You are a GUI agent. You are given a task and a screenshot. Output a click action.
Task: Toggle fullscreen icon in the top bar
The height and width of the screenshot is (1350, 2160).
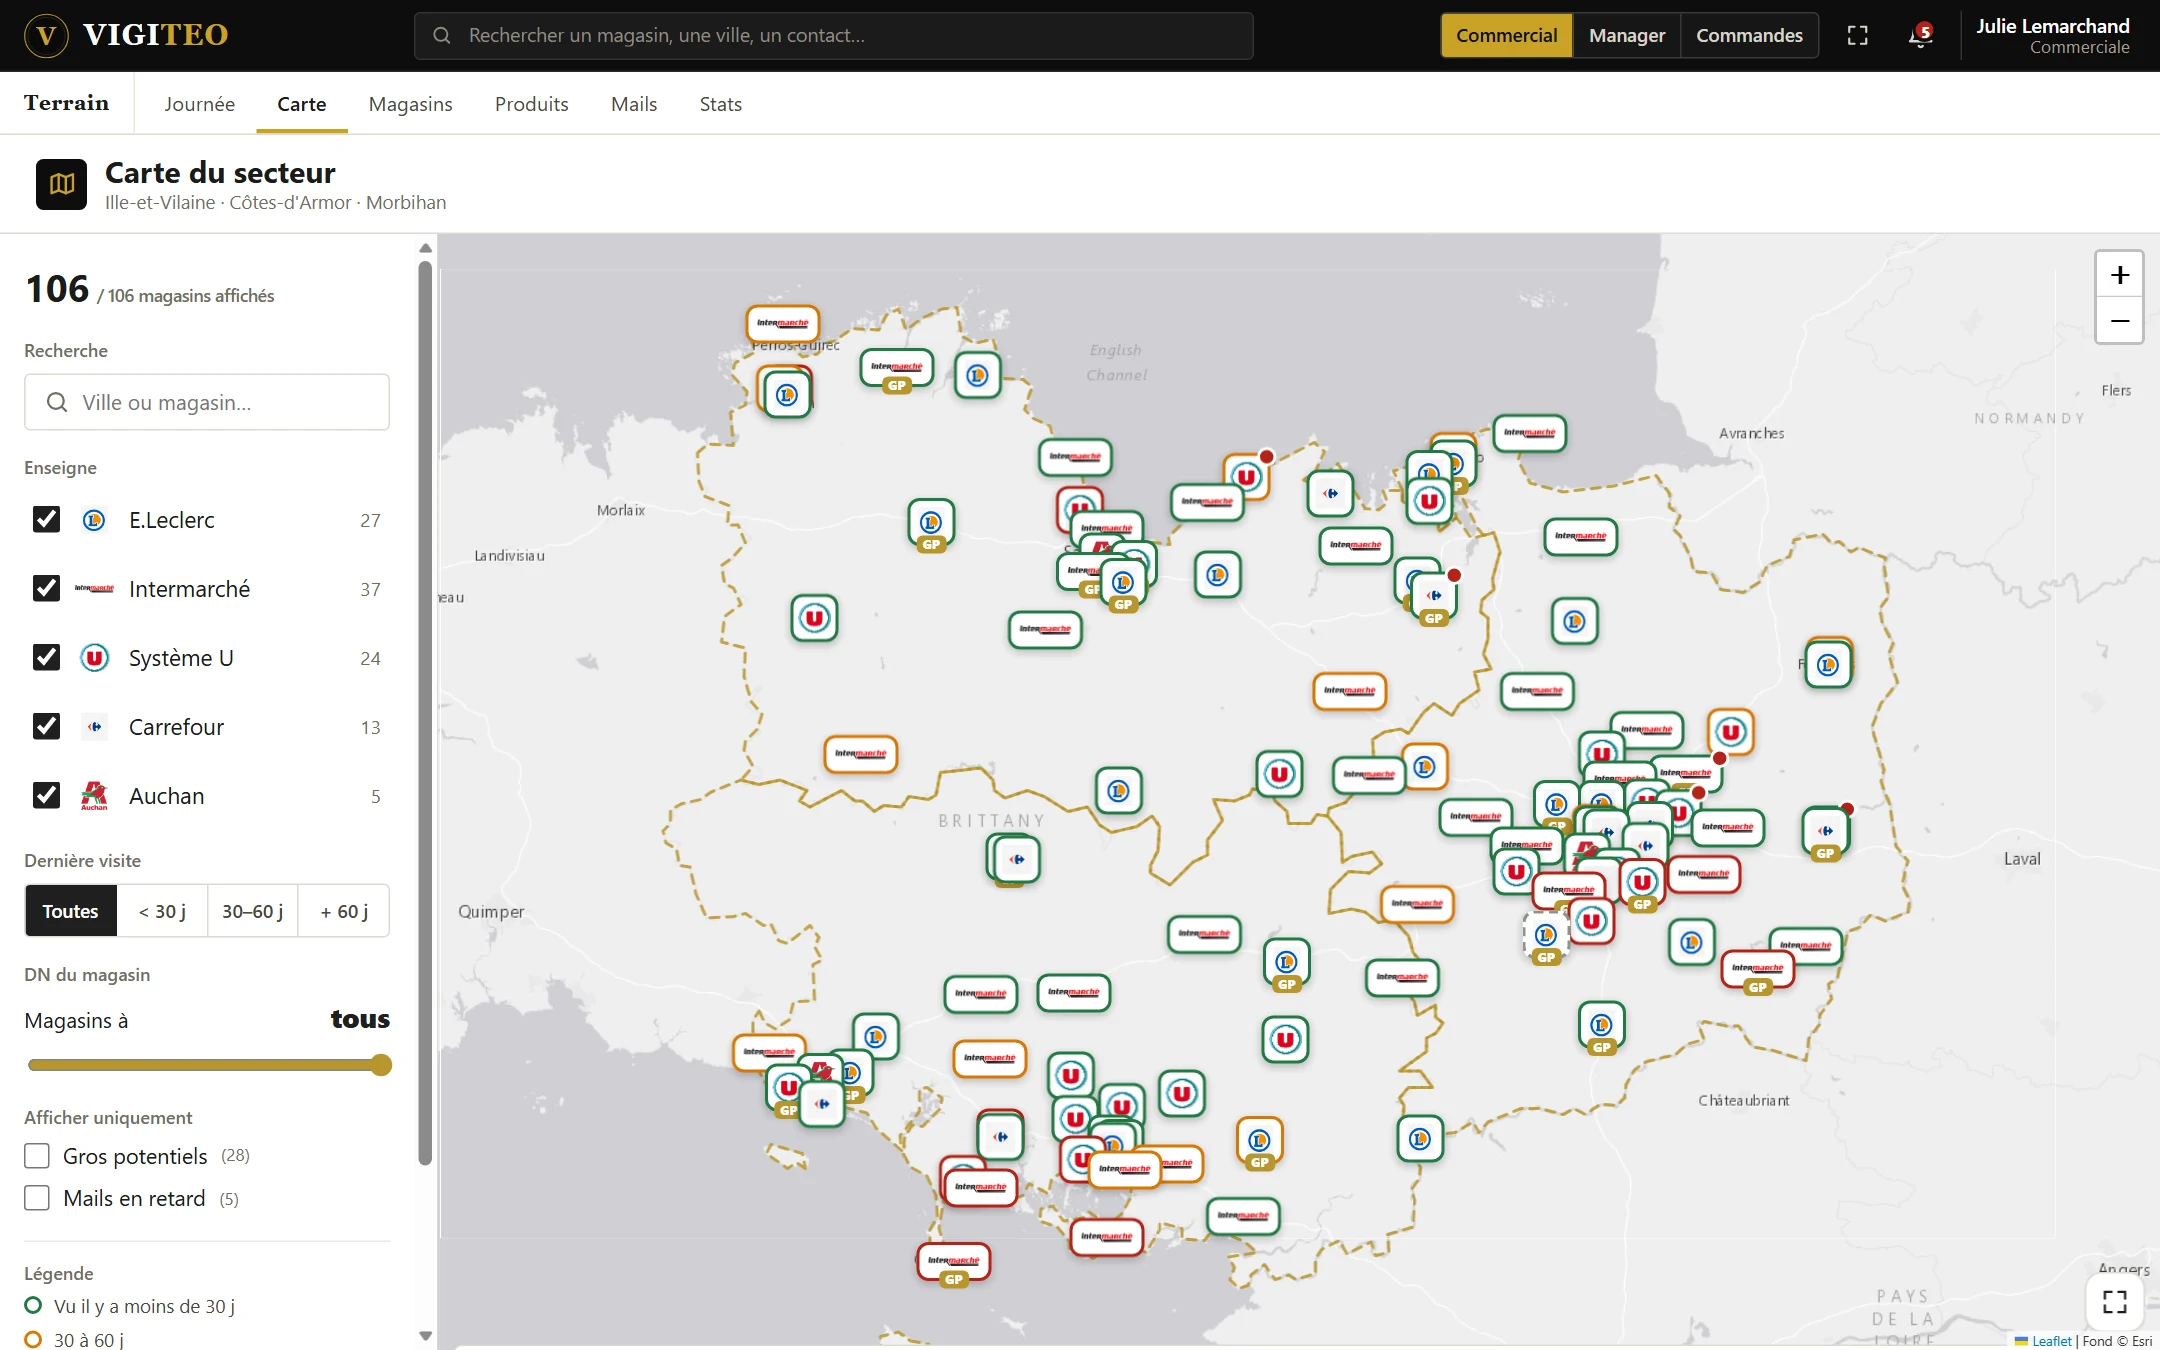click(1857, 36)
